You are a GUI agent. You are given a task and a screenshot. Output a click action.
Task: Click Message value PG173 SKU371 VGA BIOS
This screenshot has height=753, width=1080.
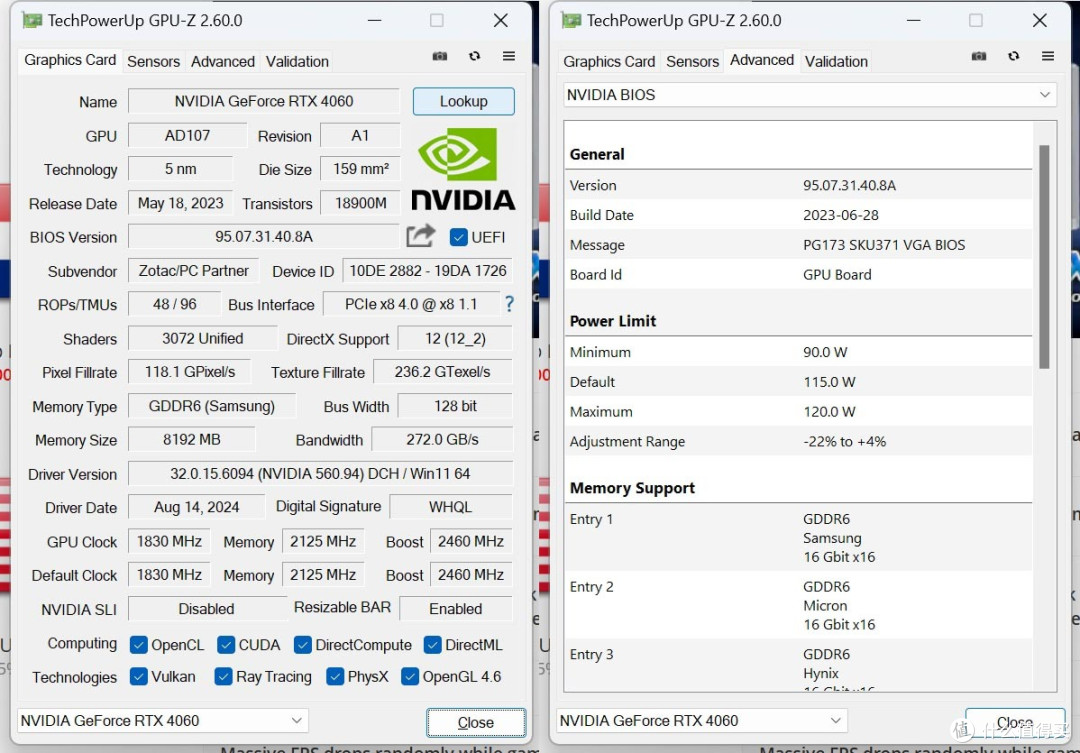tap(884, 245)
